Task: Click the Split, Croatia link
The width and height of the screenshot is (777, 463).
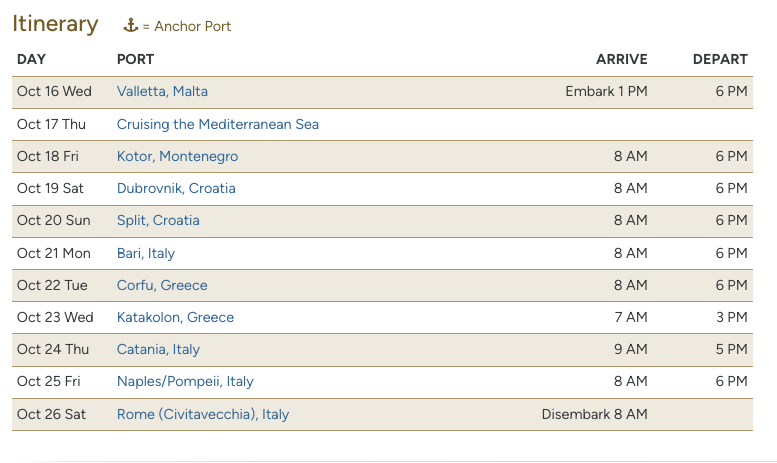Action: (x=158, y=221)
